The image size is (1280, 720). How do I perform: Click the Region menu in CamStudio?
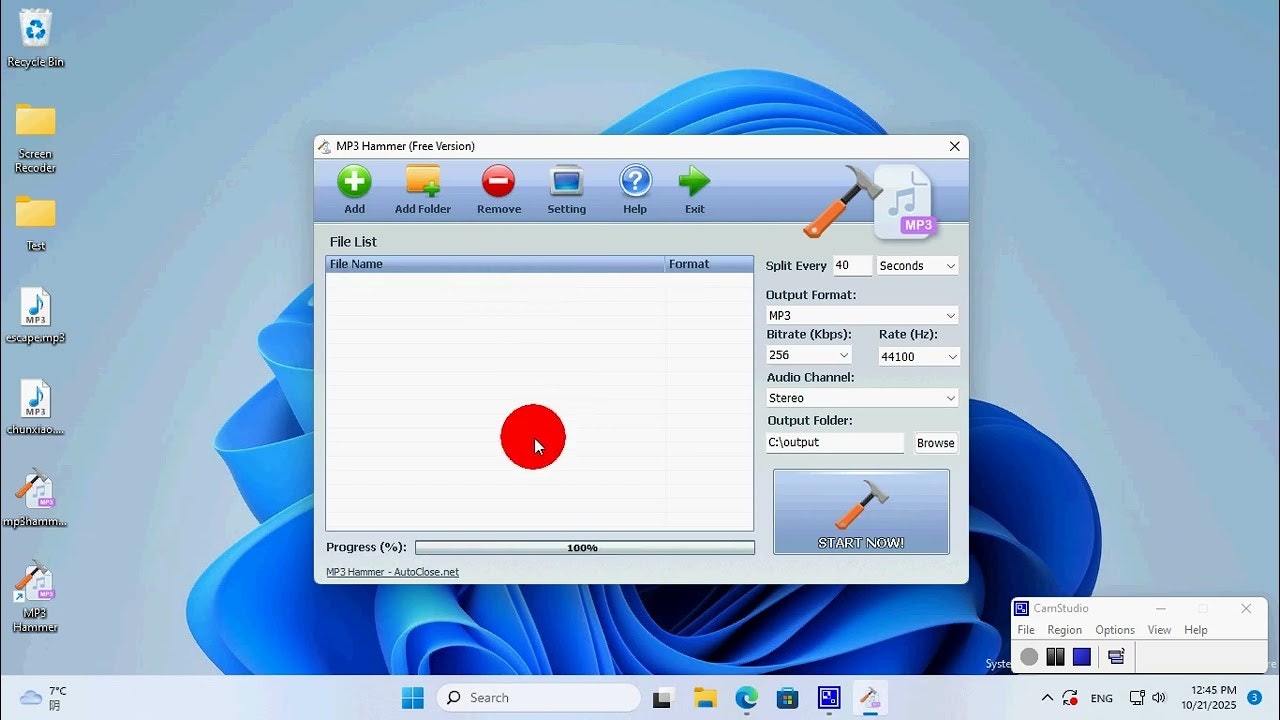pyautogui.click(x=1064, y=630)
